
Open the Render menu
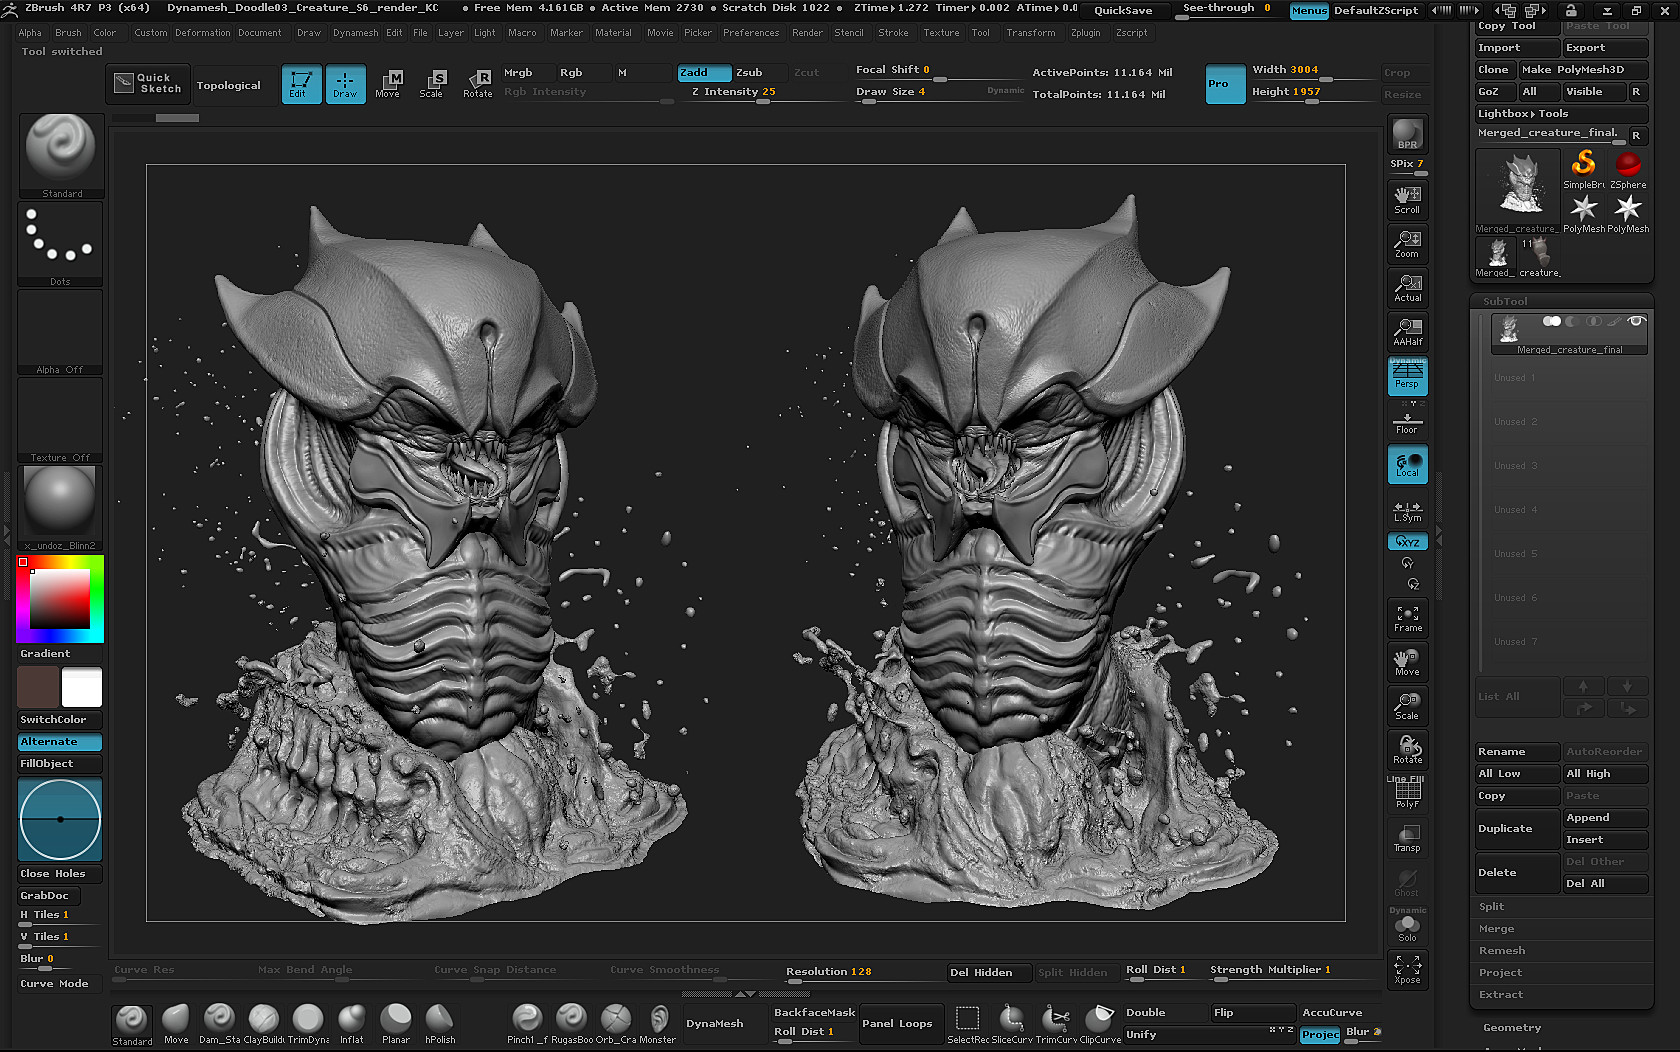click(807, 33)
